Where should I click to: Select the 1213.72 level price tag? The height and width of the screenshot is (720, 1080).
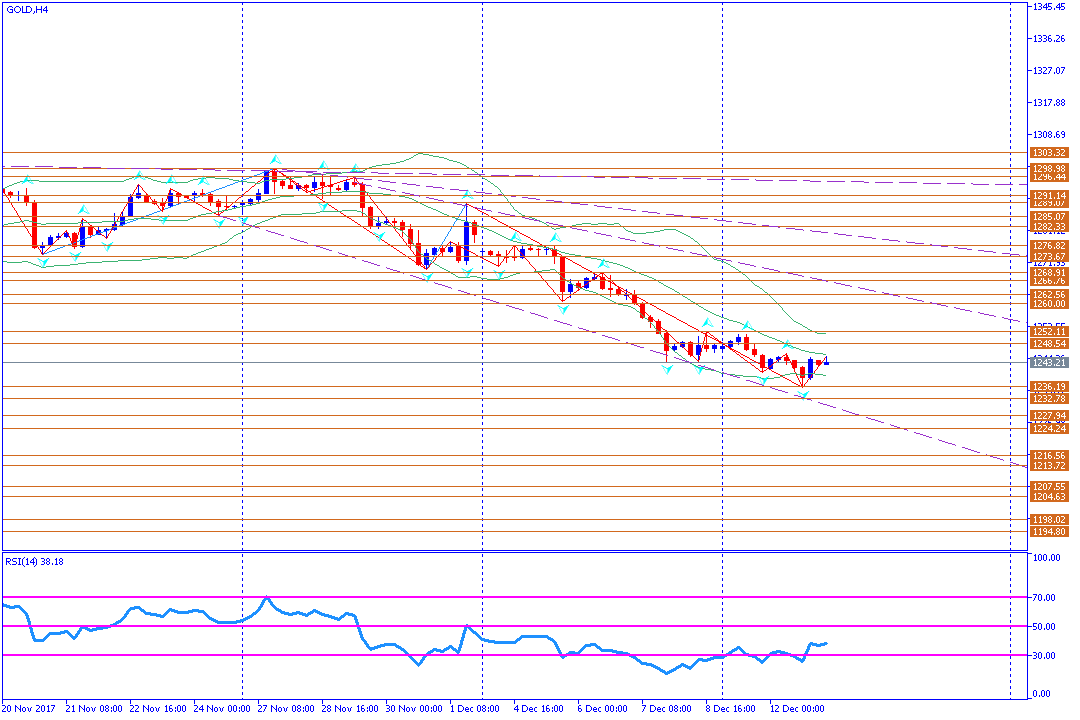point(1049,466)
